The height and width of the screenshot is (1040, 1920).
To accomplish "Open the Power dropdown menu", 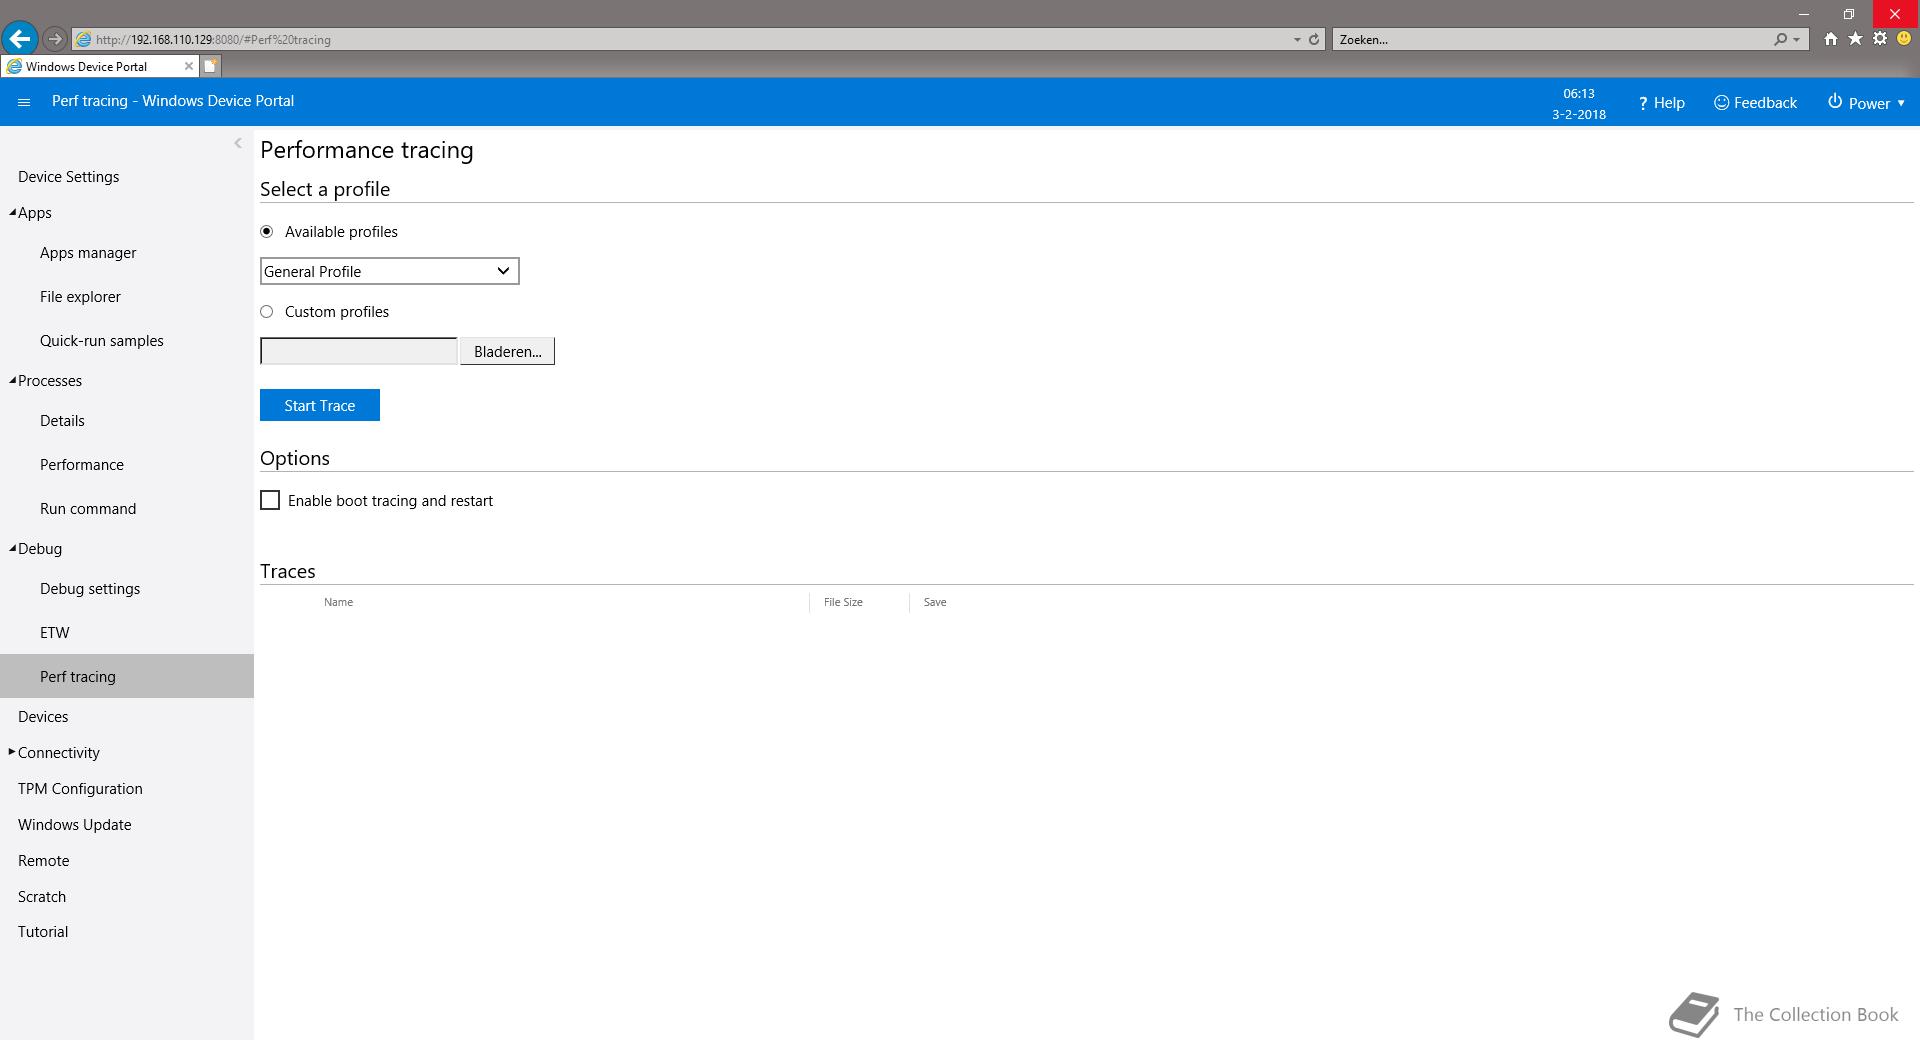I will coord(1866,103).
